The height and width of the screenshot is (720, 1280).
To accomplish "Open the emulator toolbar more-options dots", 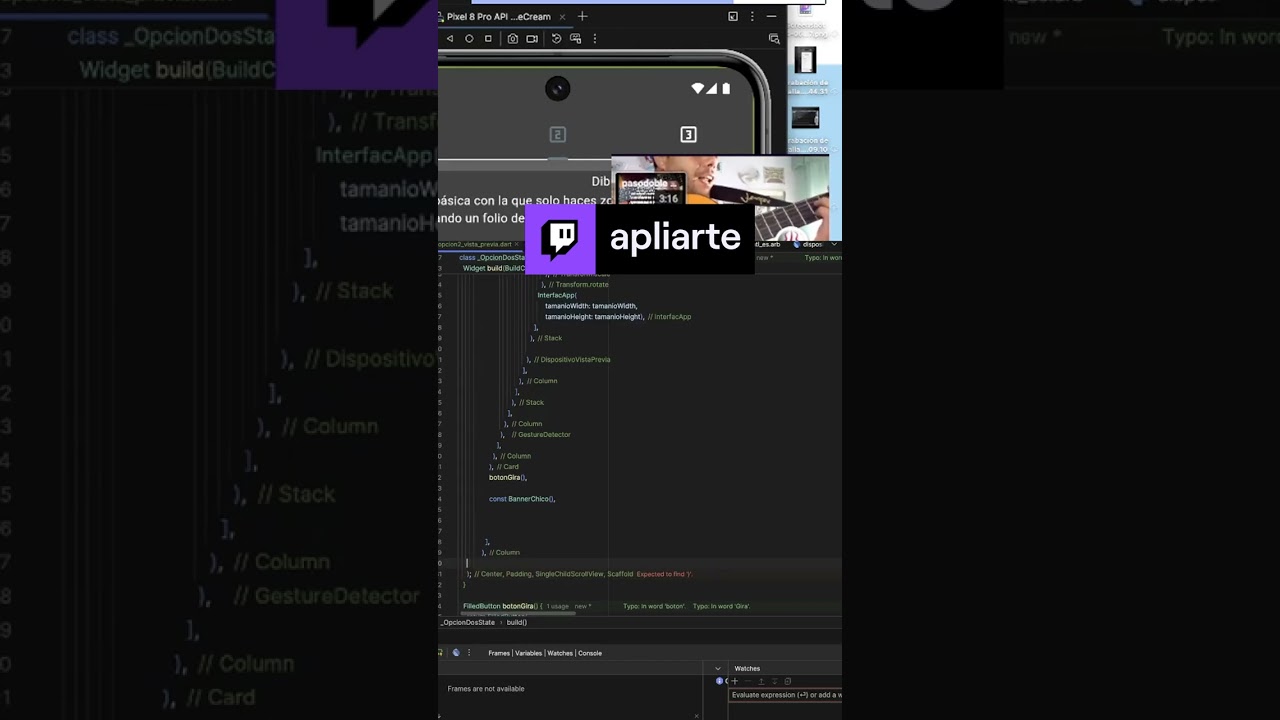I will point(595,38).
